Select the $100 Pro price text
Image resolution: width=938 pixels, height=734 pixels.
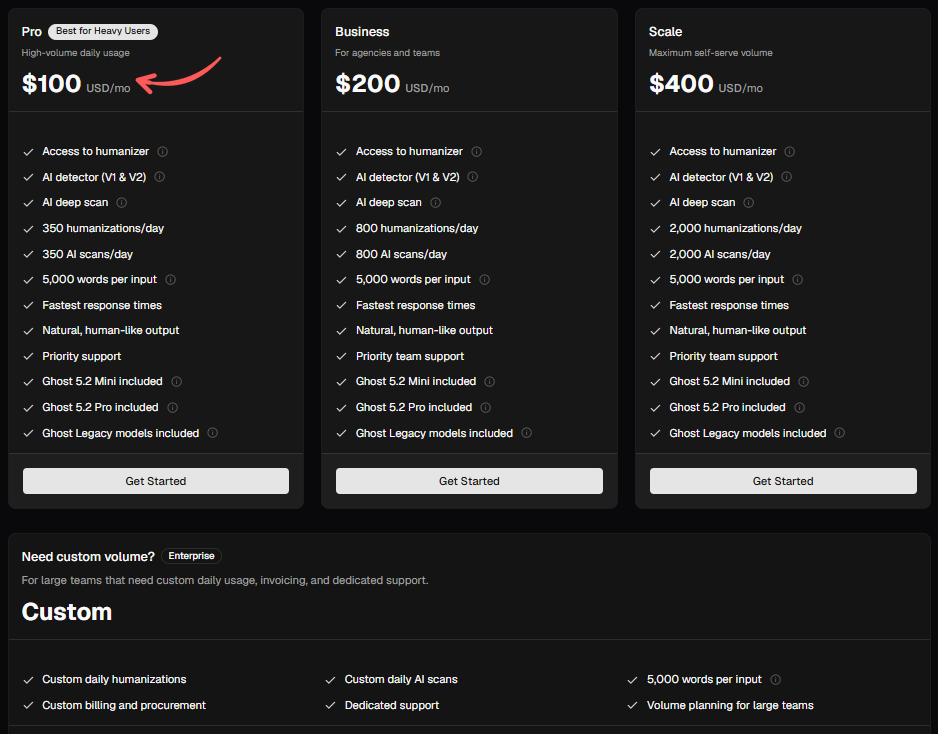[51, 84]
